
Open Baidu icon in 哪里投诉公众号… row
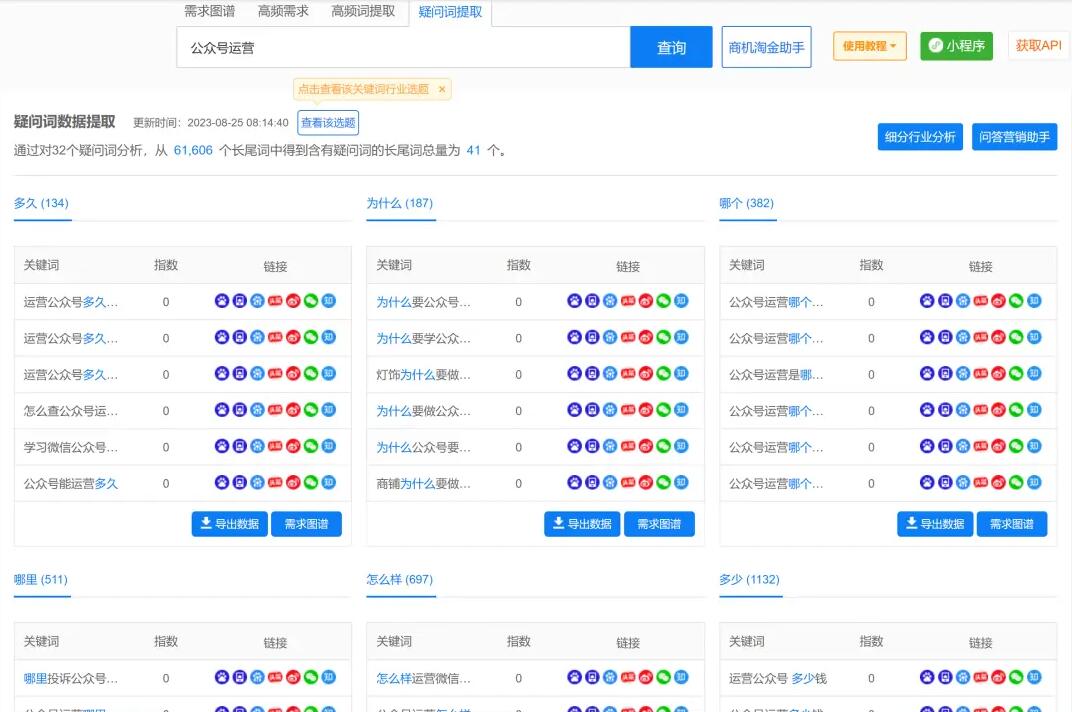(222, 677)
